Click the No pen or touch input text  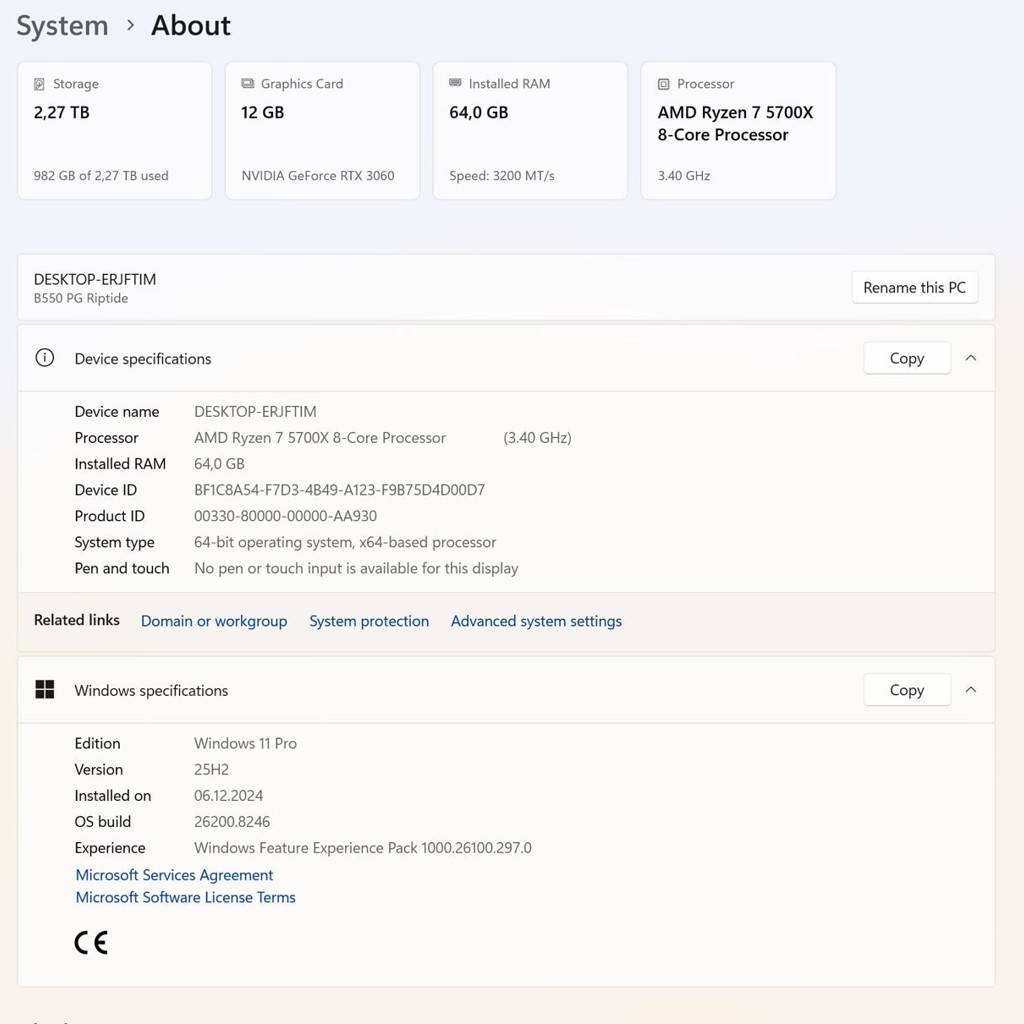[356, 568]
